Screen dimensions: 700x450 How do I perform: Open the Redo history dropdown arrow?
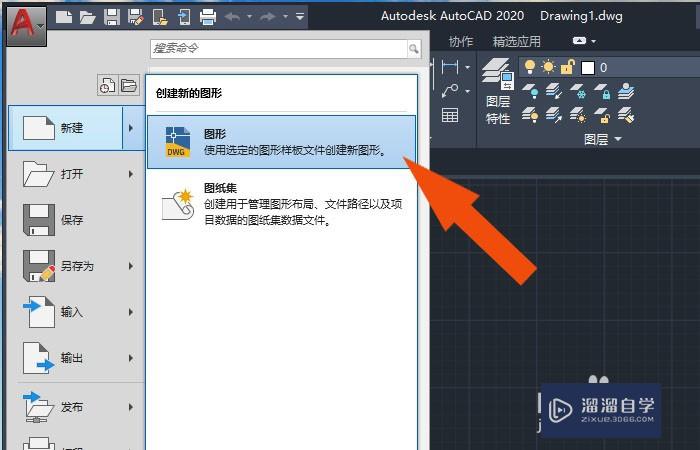coord(285,17)
